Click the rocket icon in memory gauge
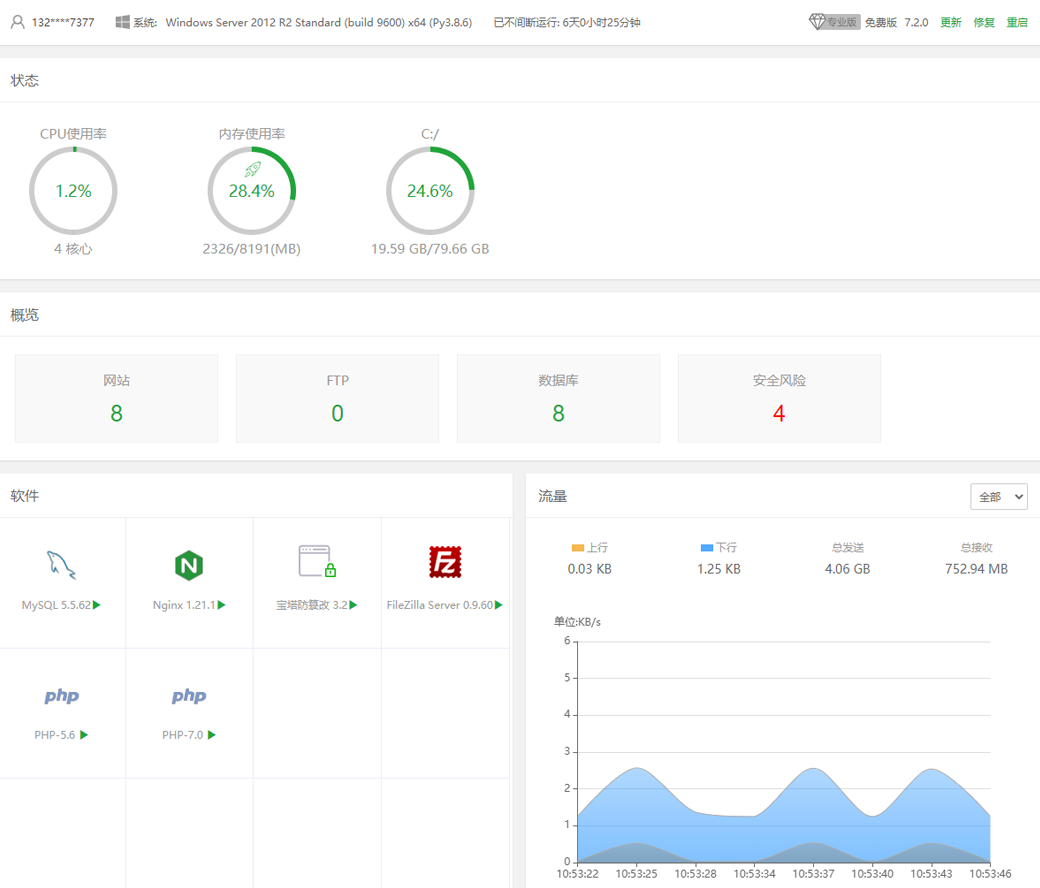The height and width of the screenshot is (888, 1040). (x=252, y=170)
